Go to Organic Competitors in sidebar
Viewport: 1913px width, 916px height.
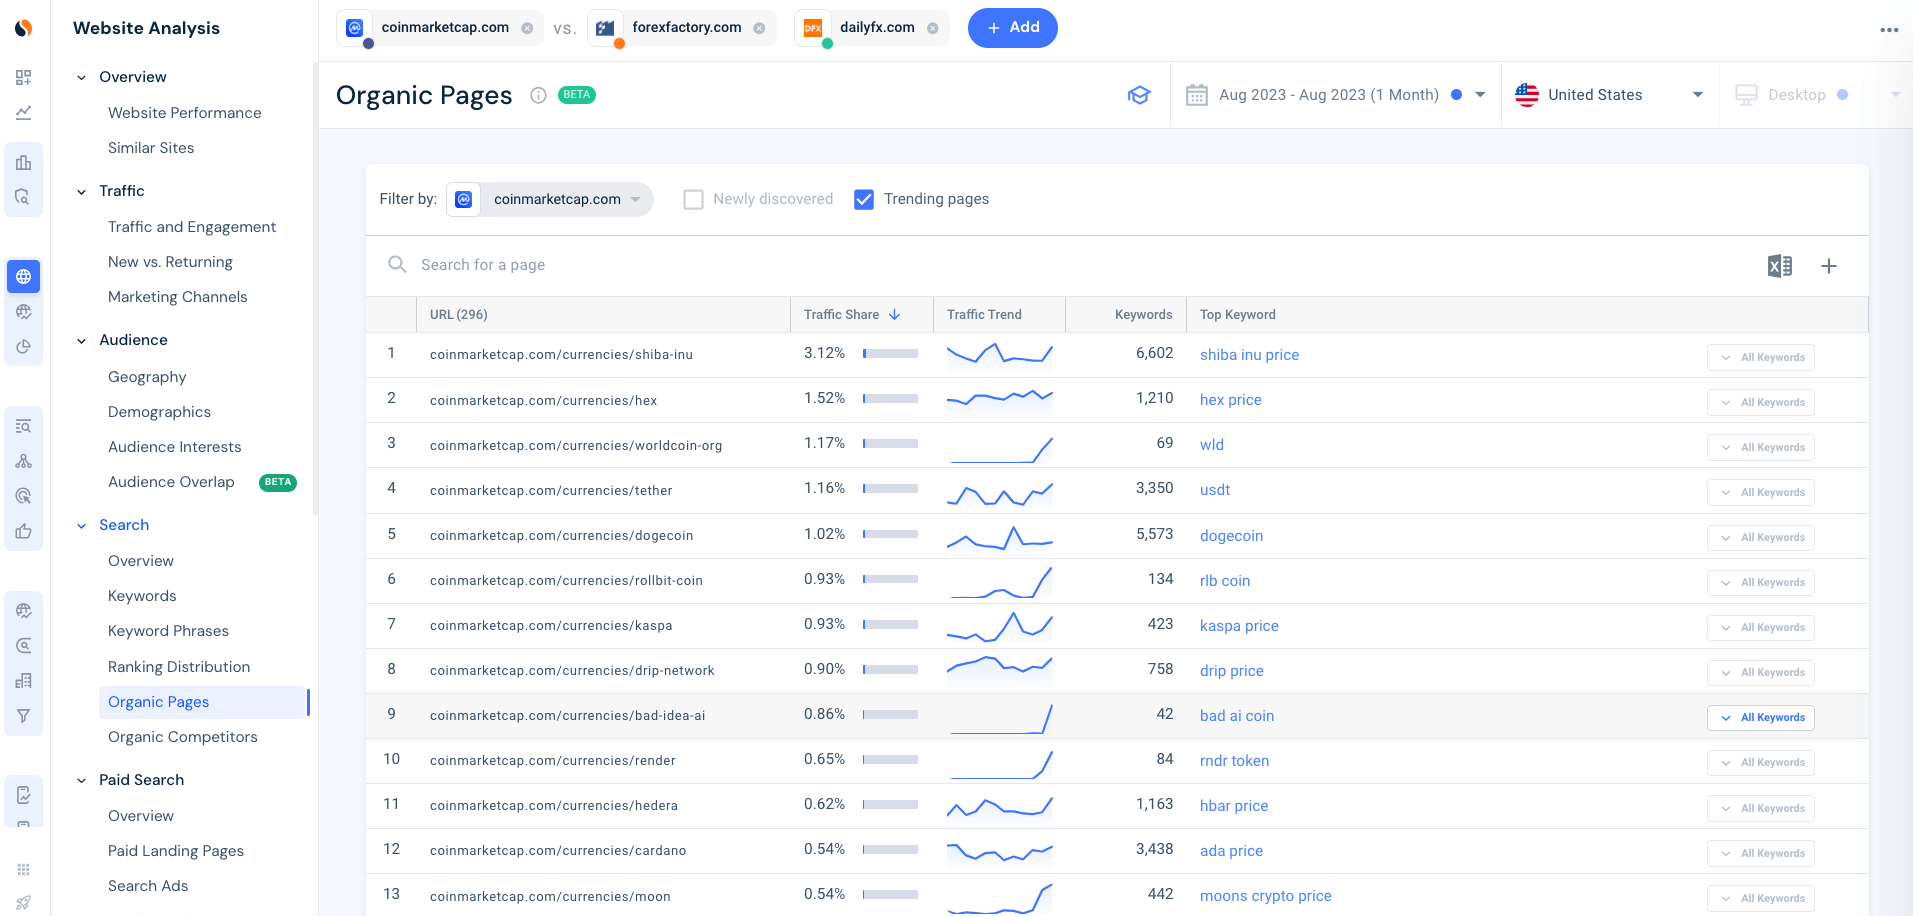183,737
